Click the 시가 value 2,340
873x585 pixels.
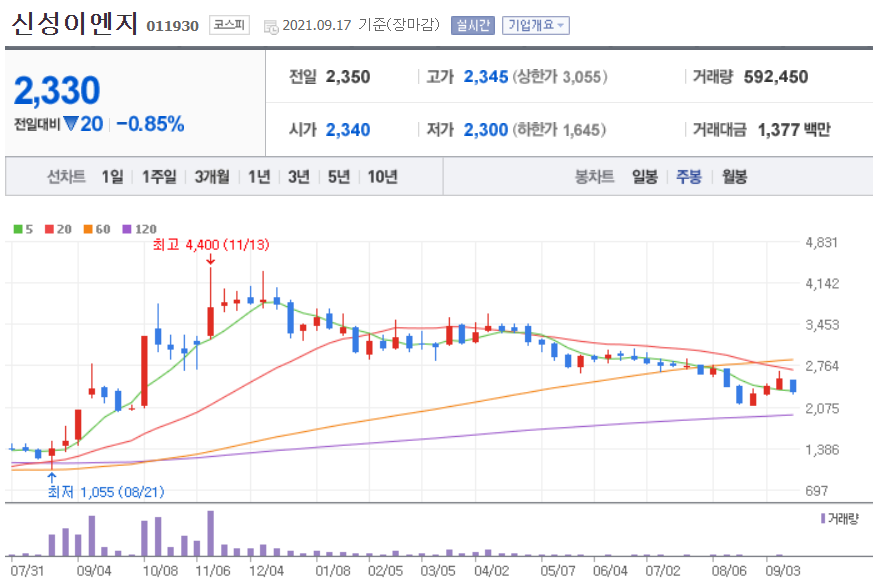tap(348, 129)
